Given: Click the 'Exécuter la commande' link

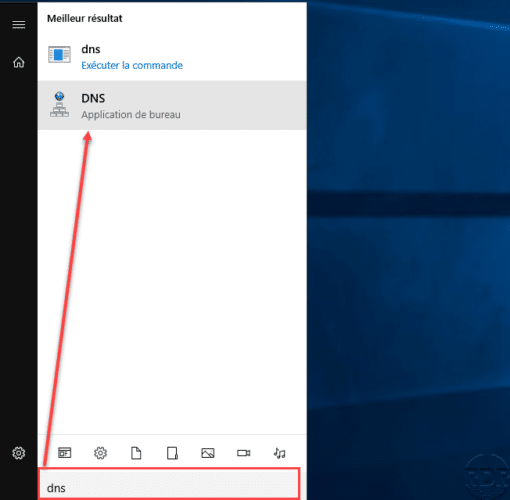Looking at the screenshot, I should [132, 65].
